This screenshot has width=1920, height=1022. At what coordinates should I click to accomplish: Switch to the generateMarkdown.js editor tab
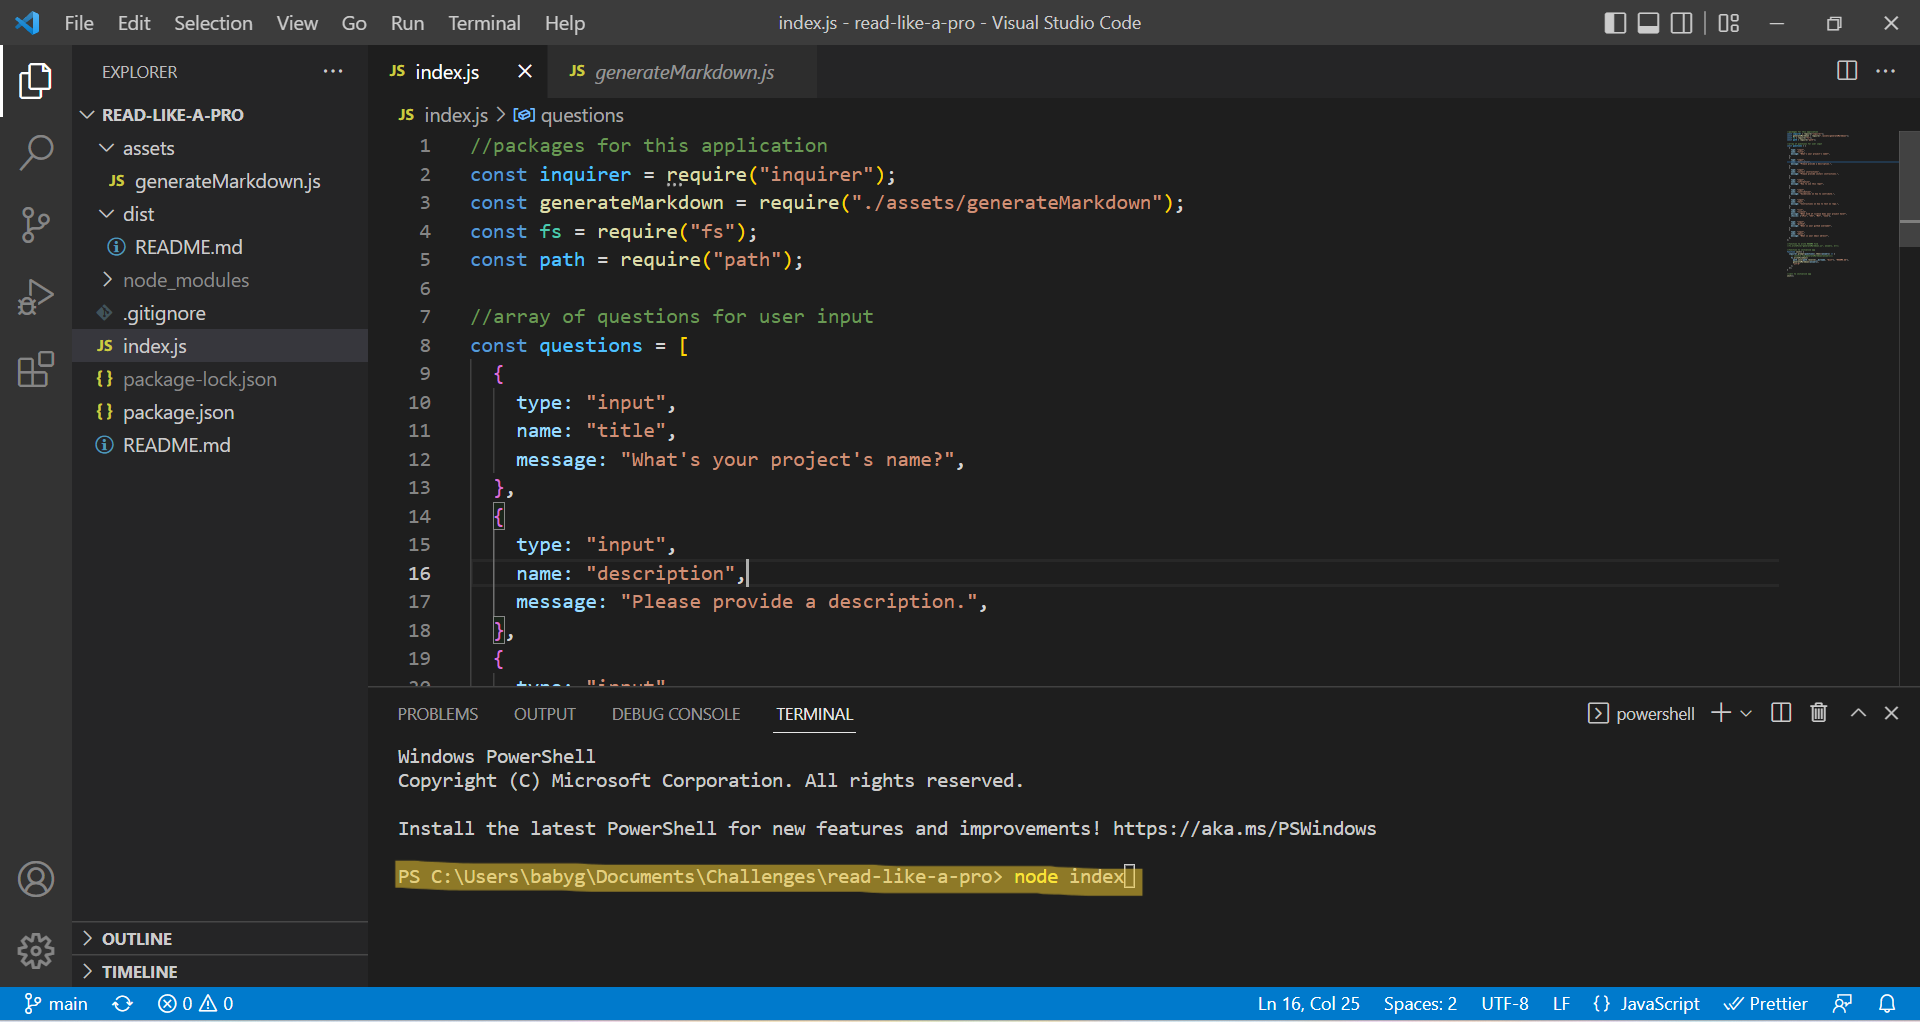[684, 72]
